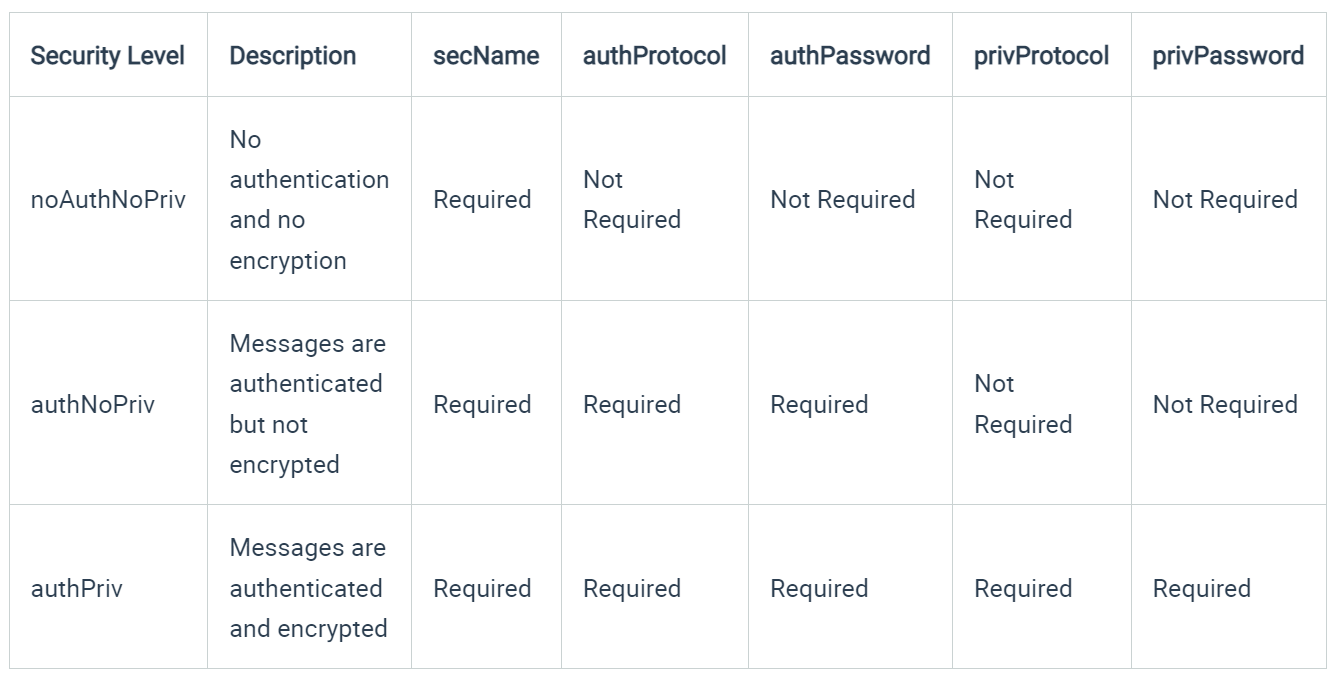The image size is (1333, 679).
Task: Click the authPassword column header
Action: click(850, 56)
